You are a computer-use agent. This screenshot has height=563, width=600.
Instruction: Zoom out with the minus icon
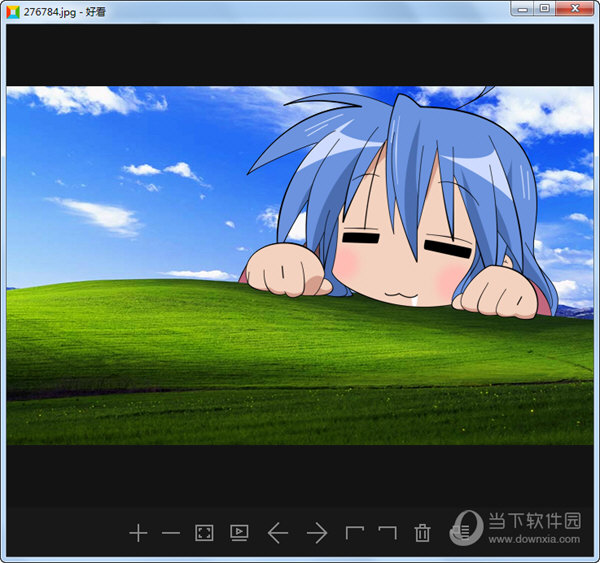click(x=171, y=533)
